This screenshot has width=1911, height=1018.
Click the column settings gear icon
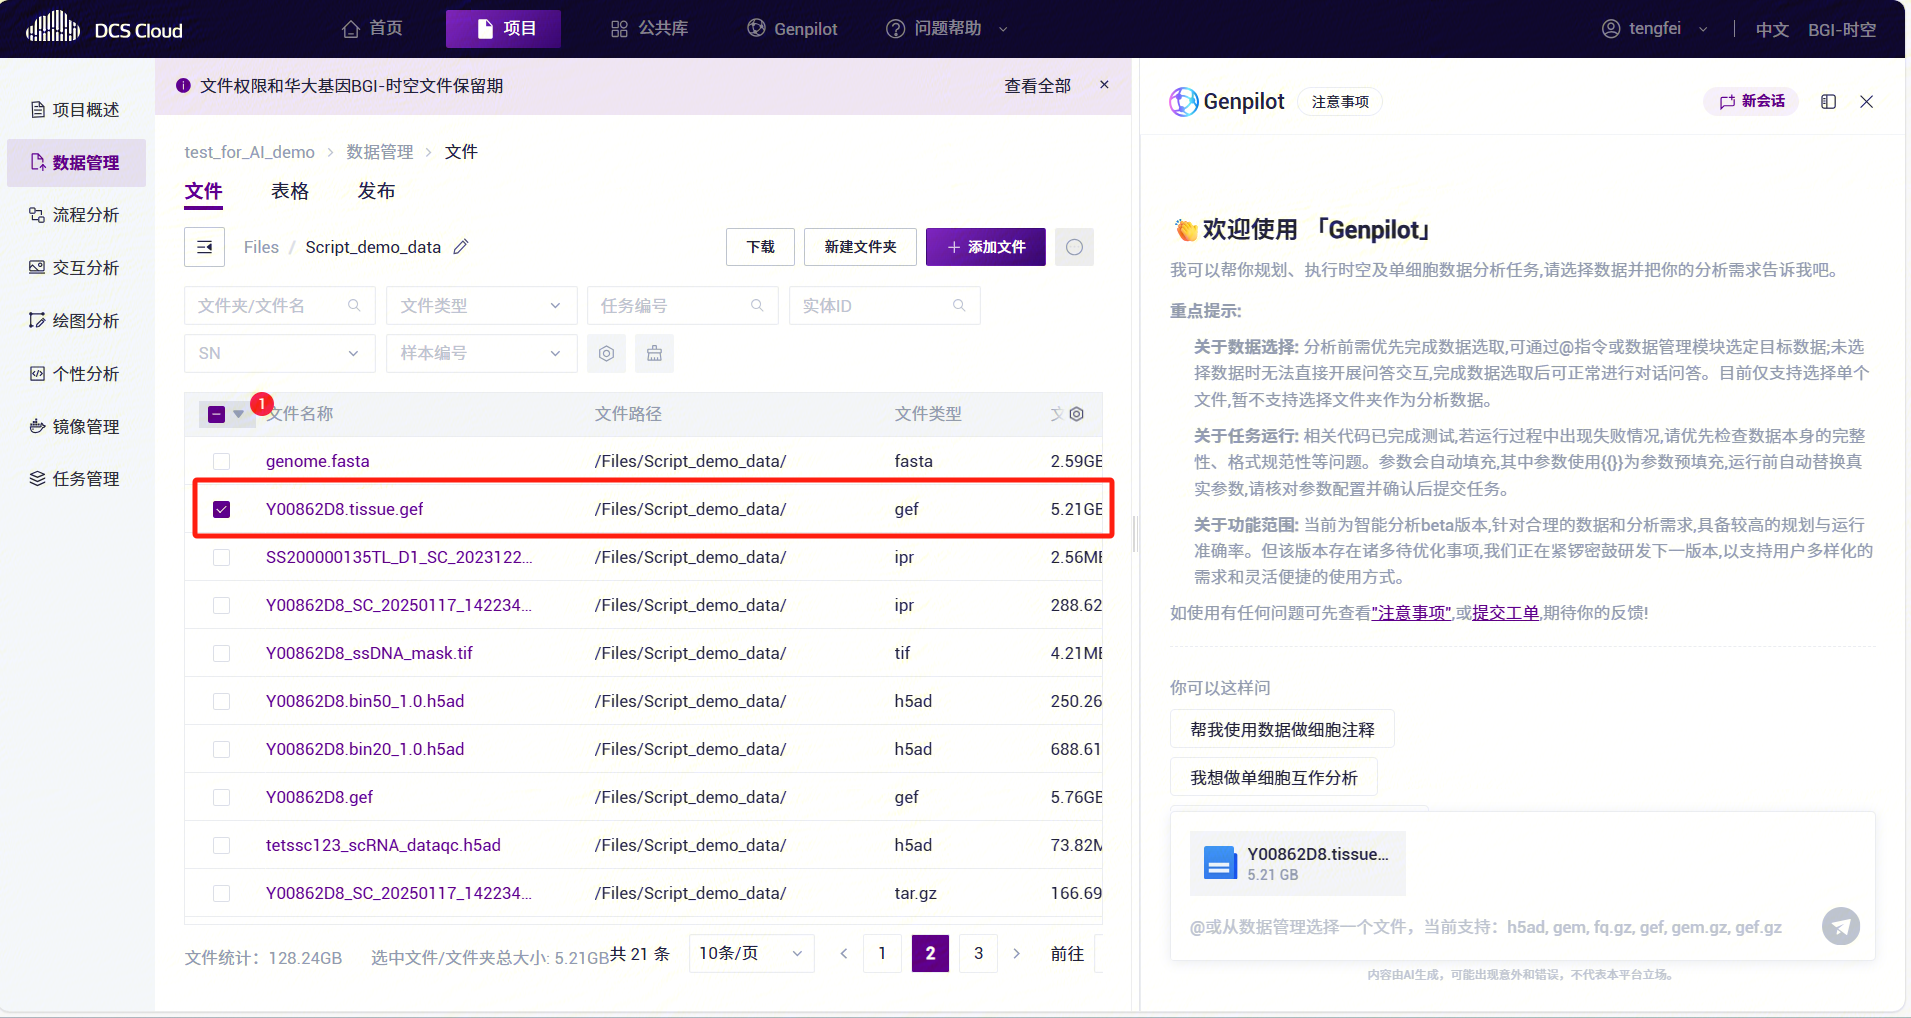click(x=1077, y=414)
